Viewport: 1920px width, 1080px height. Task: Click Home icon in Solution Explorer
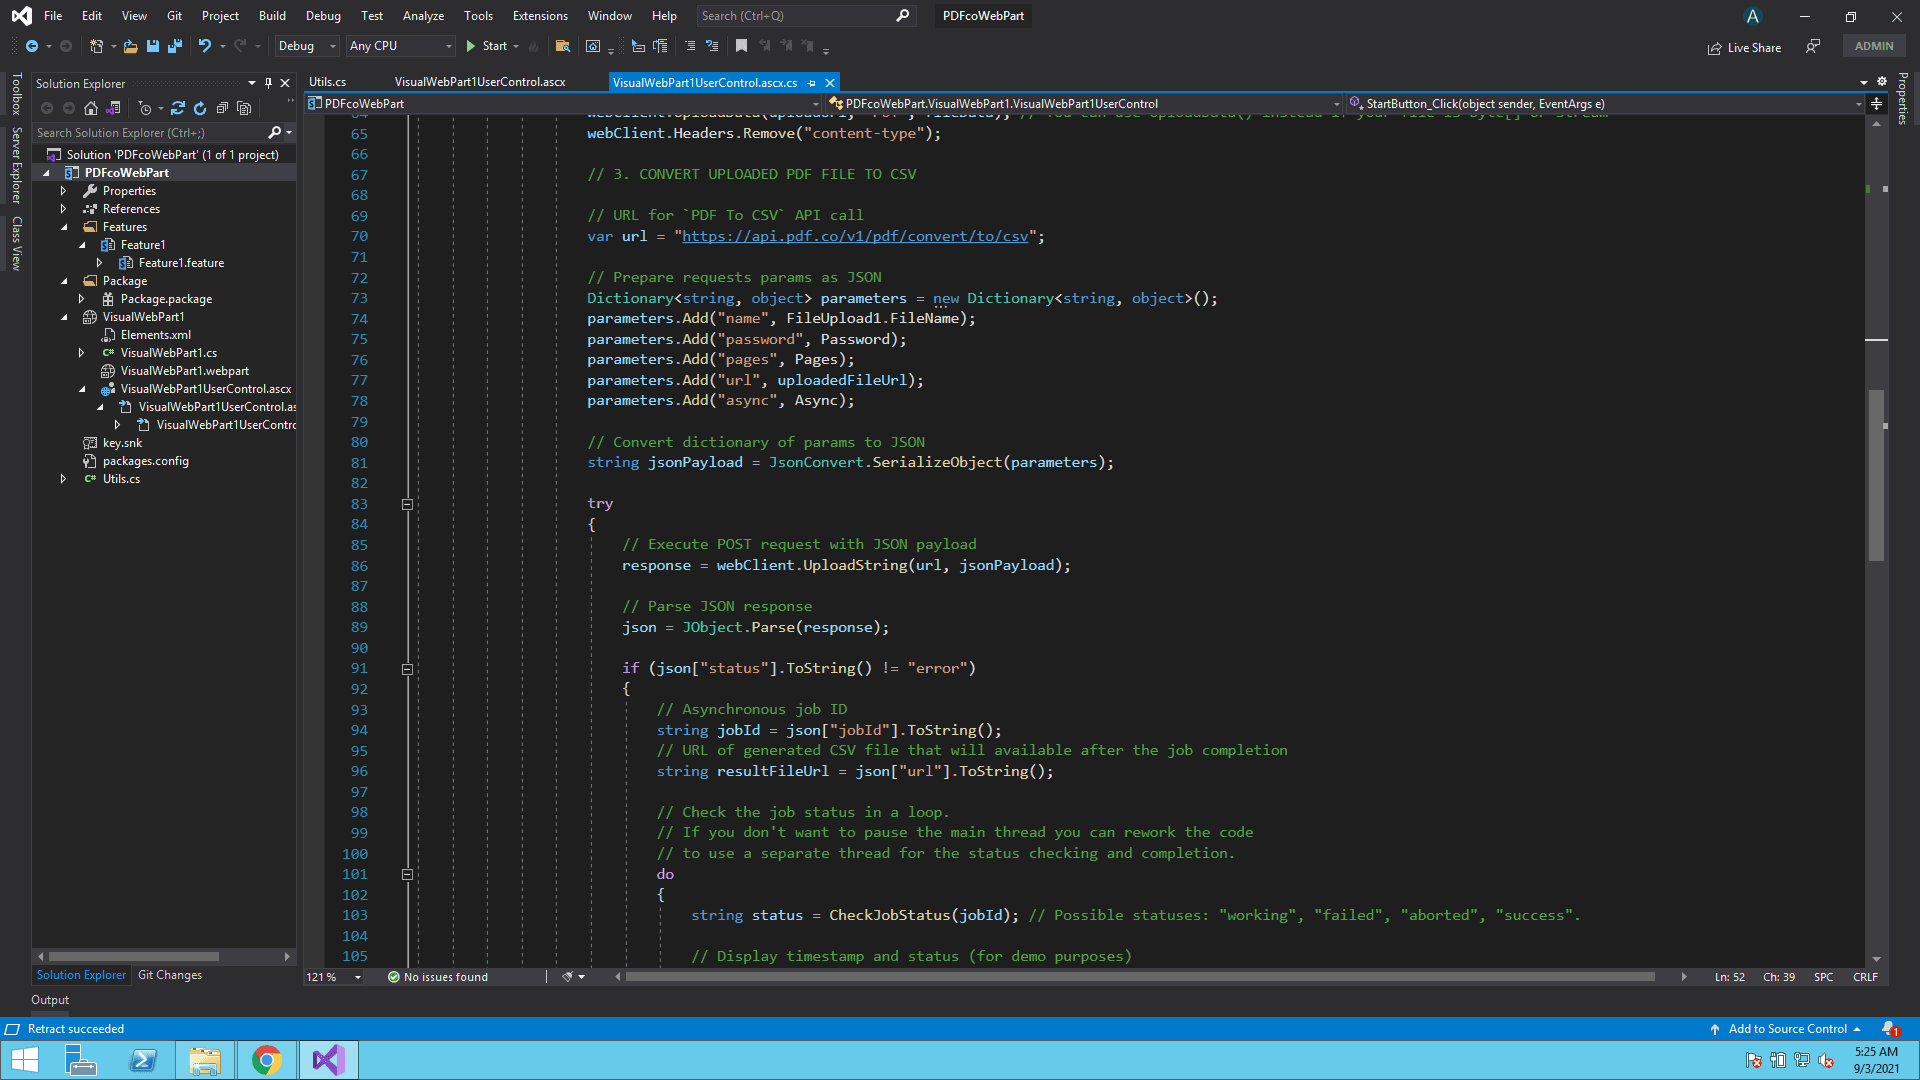(91, 108)
